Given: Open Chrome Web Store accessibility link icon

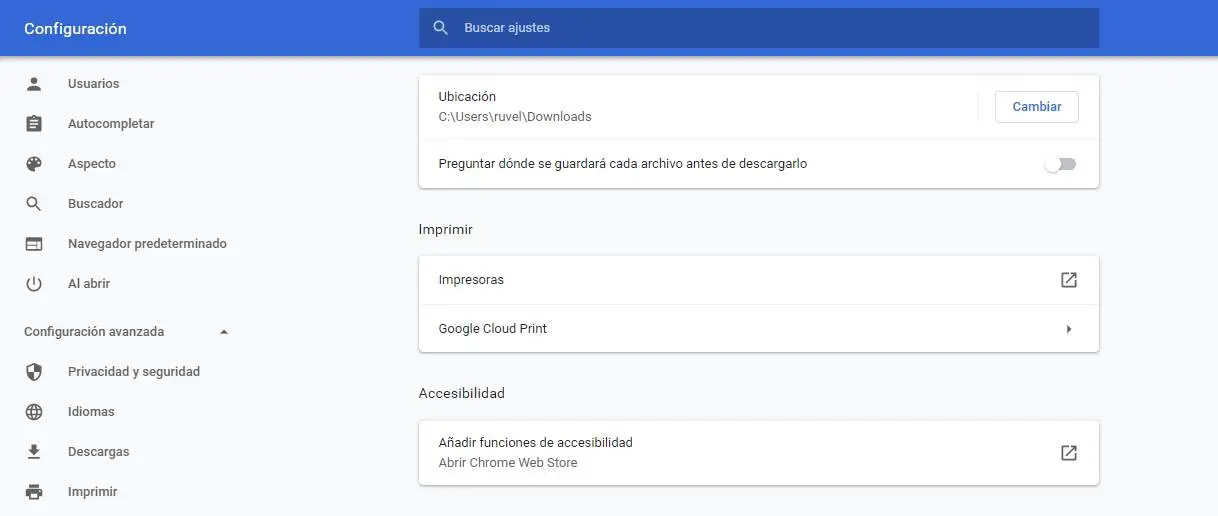Looking at the screenshot, I should [1068, 453].
